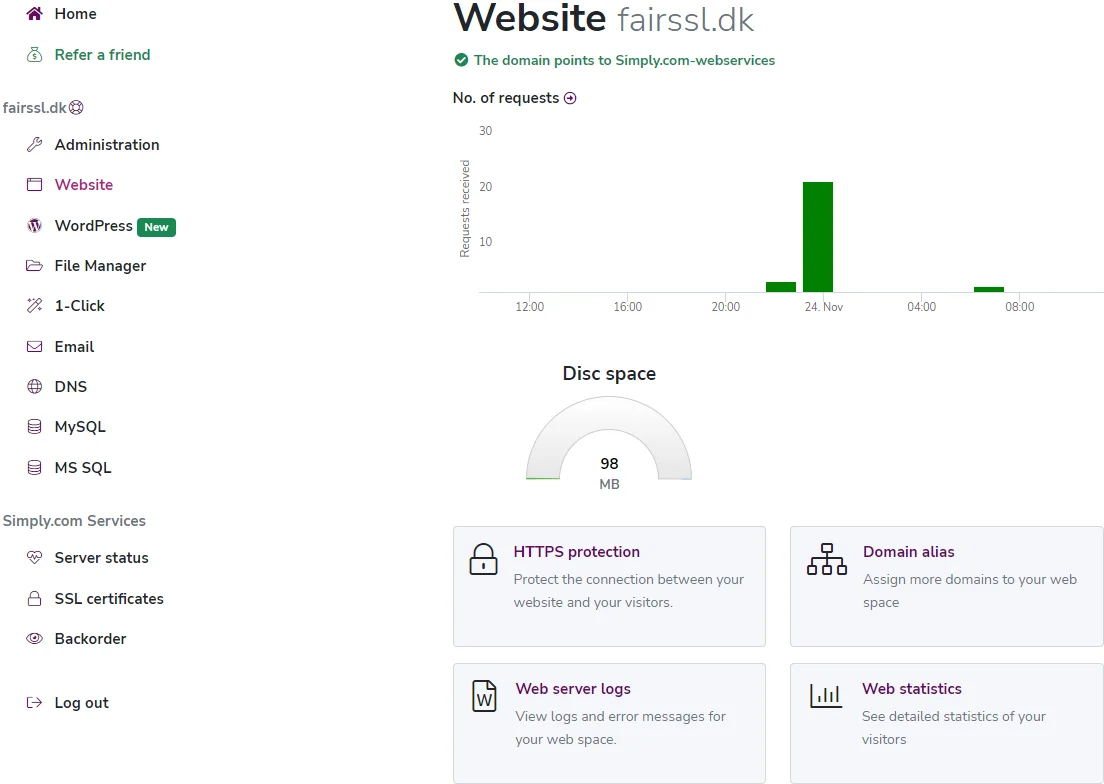Open Web statistics title link
The image size is (1104, 784).
tap(912, 689)
